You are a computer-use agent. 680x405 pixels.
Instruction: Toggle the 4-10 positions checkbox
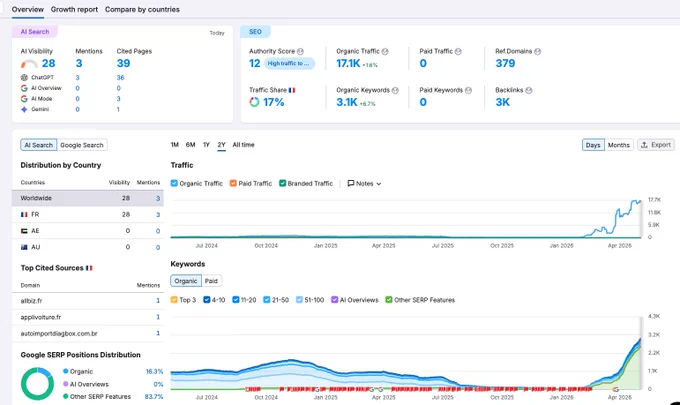(x=207, y=300)
